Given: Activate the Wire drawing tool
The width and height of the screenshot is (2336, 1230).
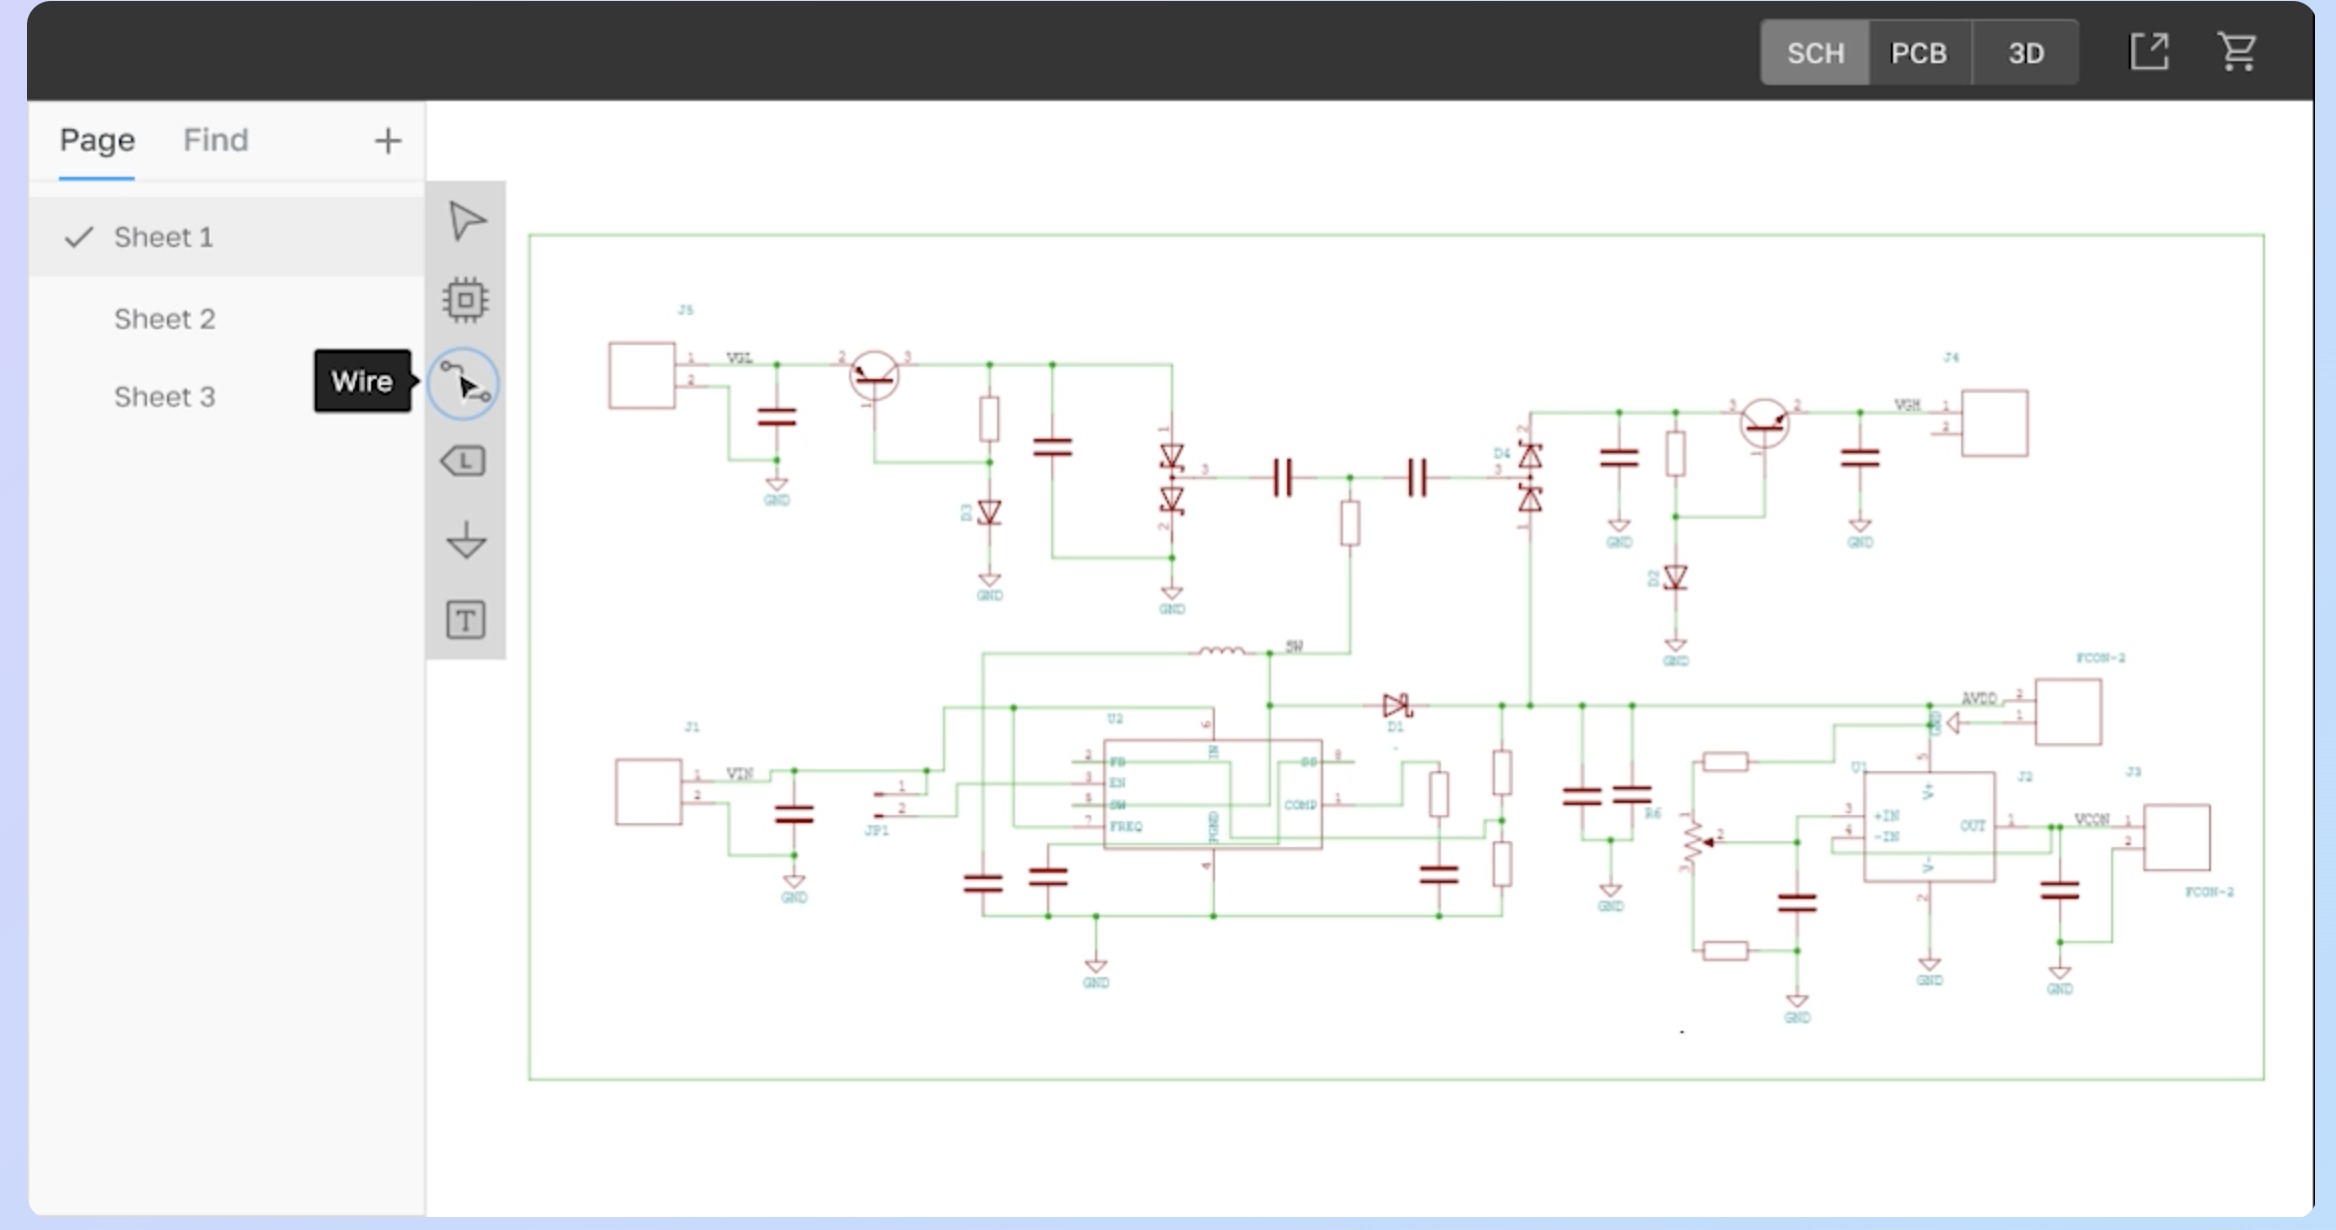Looking at the screenshot, I should point(464,383).
